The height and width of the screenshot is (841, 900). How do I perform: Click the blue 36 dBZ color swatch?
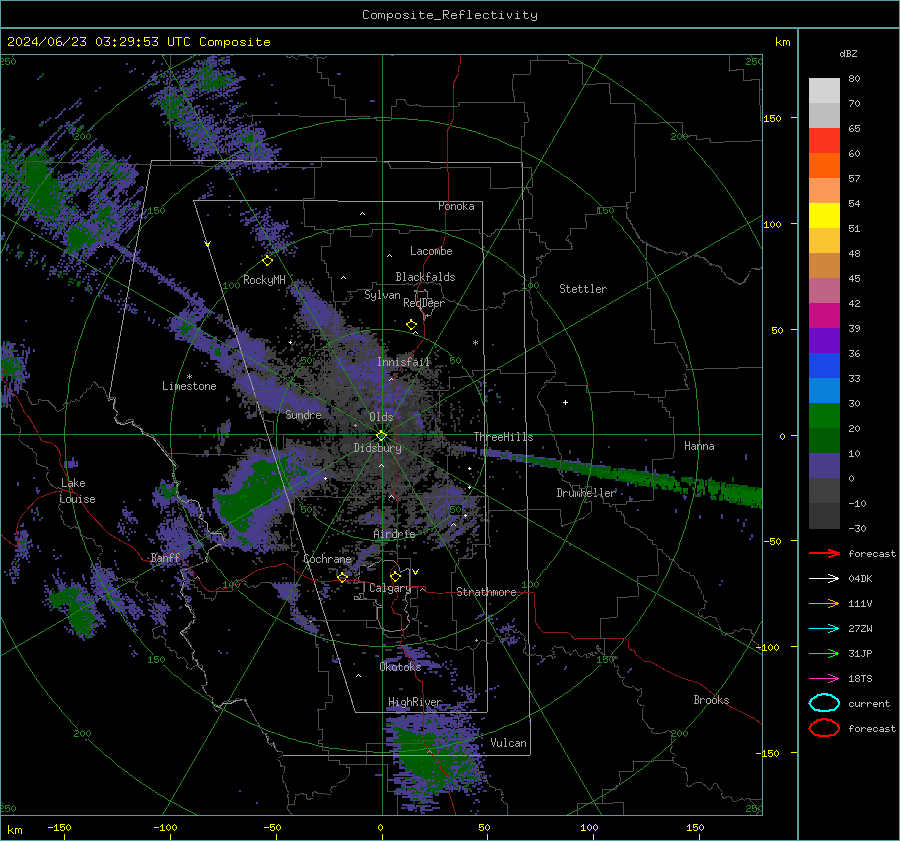824,365
